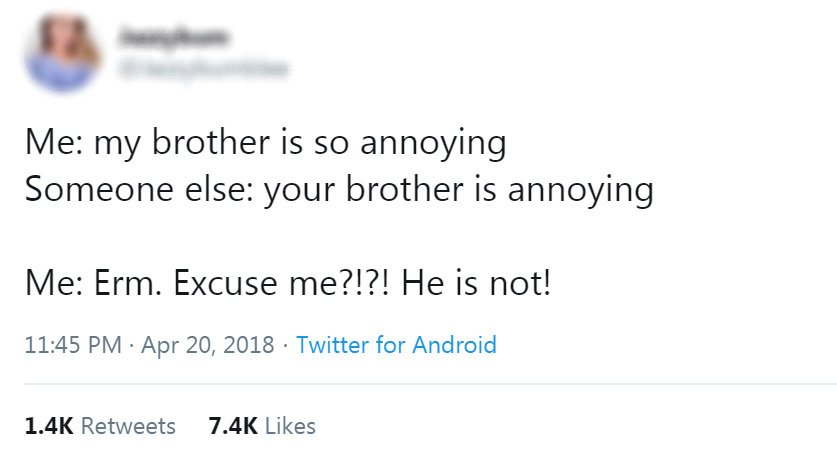The width and height of the screenshot is (837, 455).
Task: Click the Apr 20, 2018 date
Action: (208, 344)
